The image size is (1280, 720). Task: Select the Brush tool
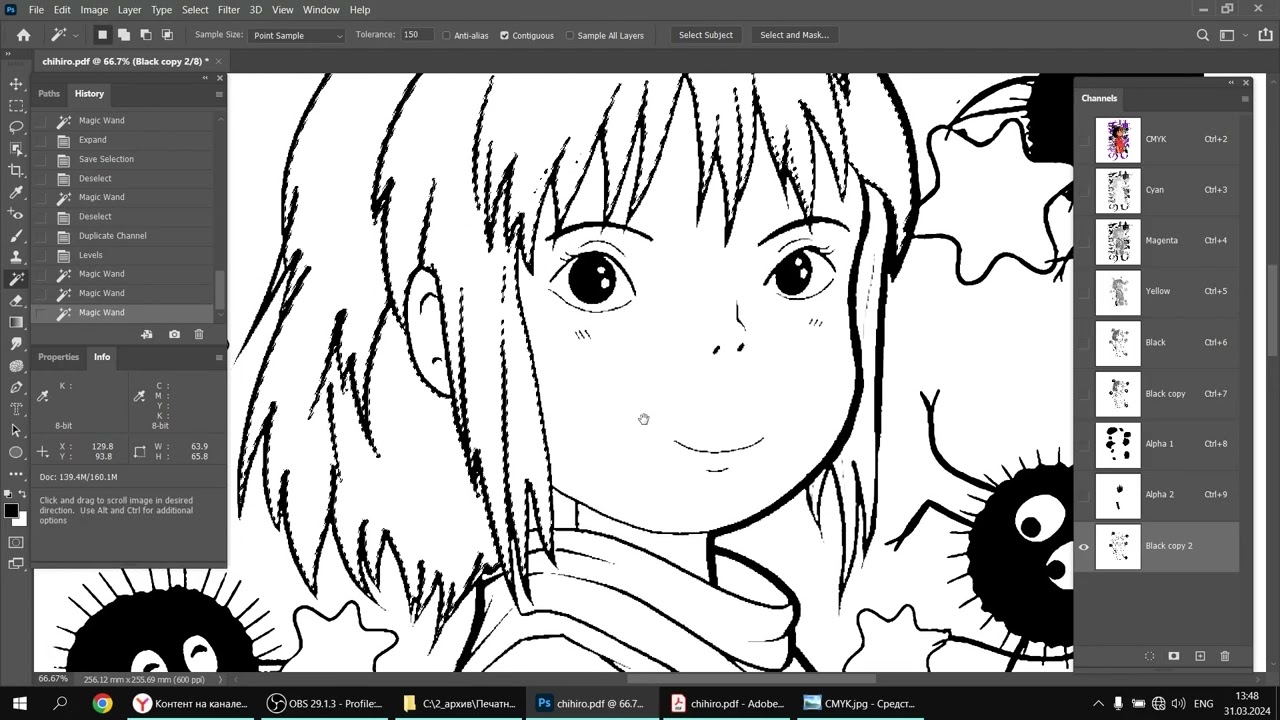(x=16, y=236)
